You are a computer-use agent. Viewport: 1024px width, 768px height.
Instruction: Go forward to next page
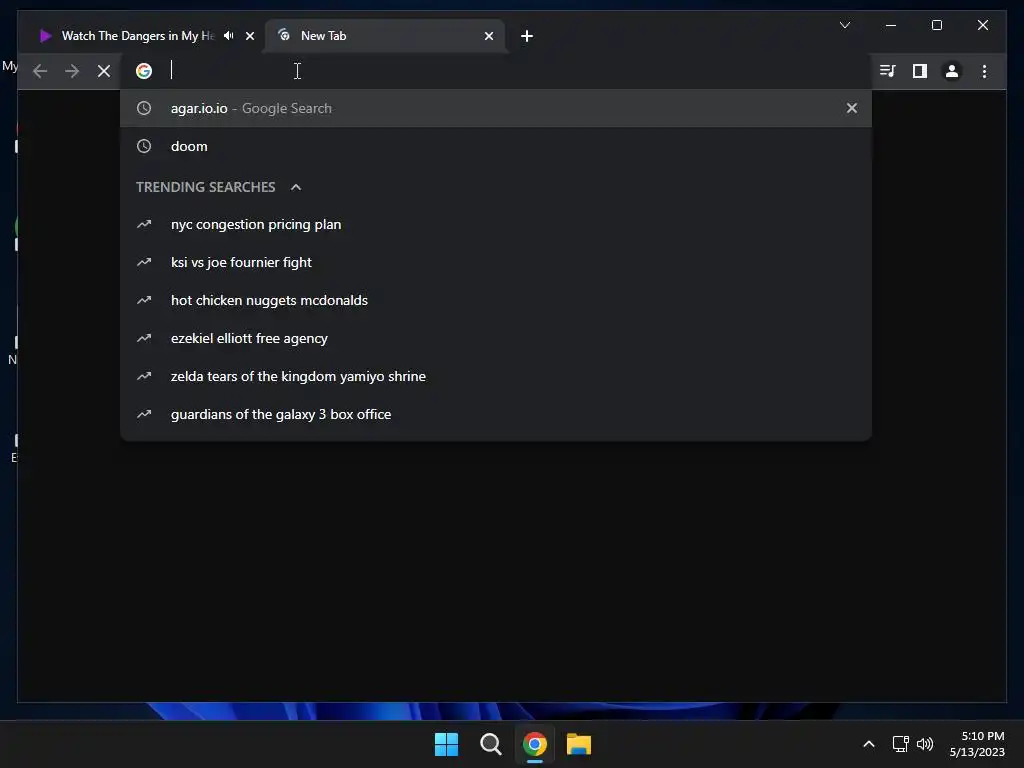pyautogui.click(x=72, y=71)
